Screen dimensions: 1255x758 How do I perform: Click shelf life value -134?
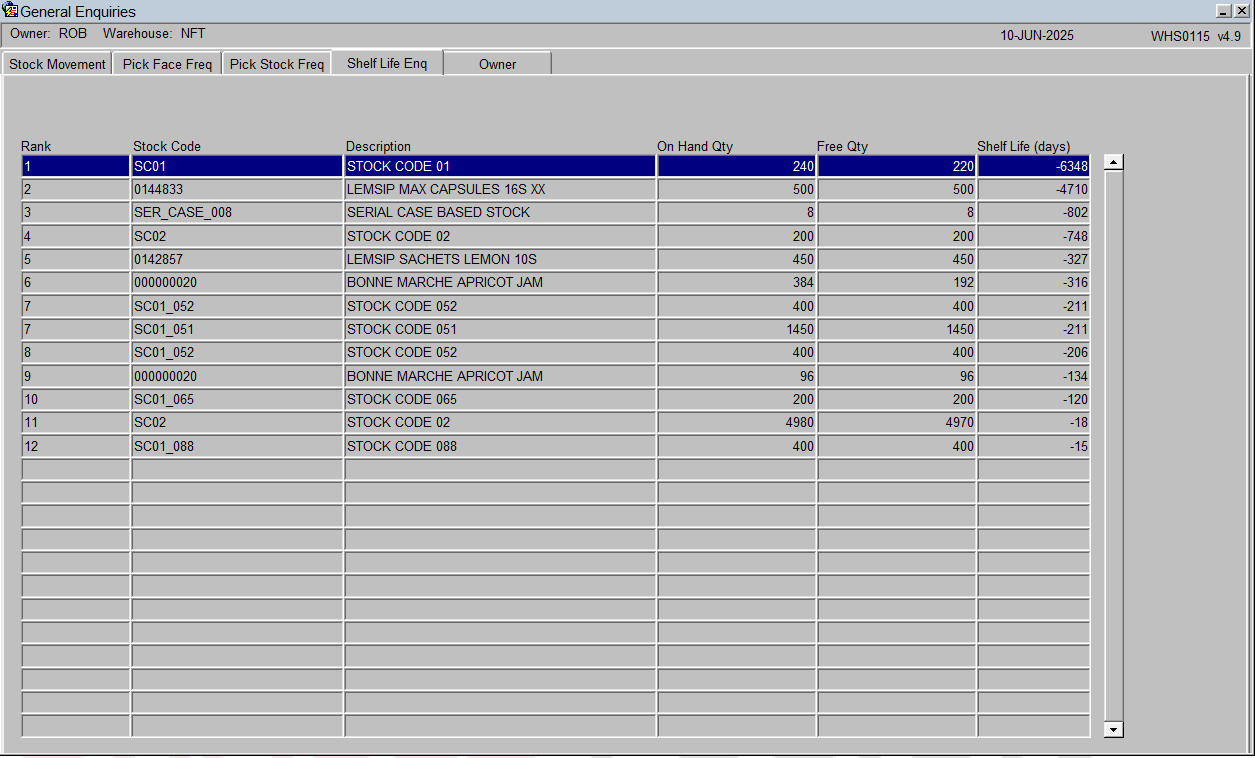click(x=1034, y=376)
